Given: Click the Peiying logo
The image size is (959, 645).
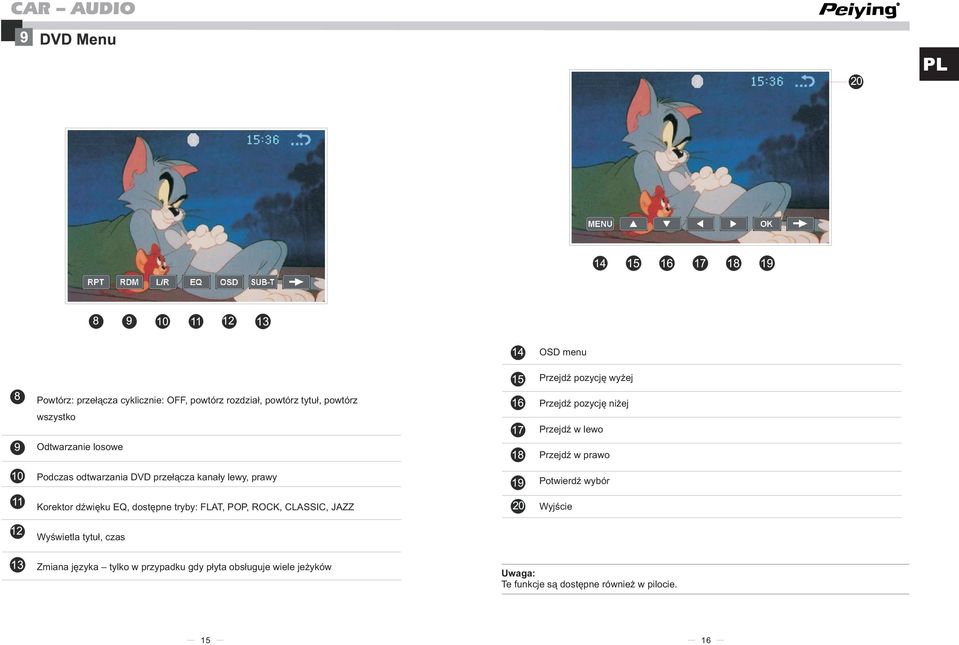Looking at the screenshot, I should (859, 10).
